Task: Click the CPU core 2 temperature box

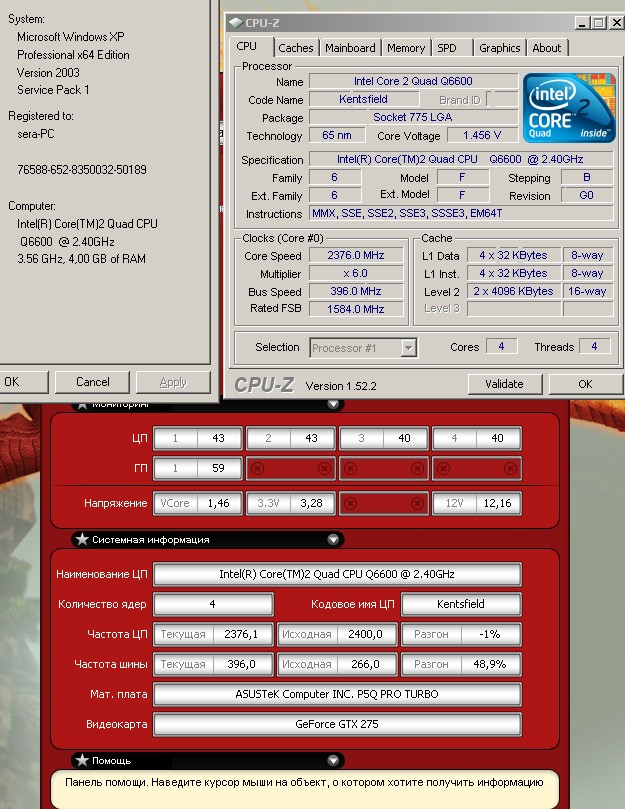Action: [x=291, y=438]
